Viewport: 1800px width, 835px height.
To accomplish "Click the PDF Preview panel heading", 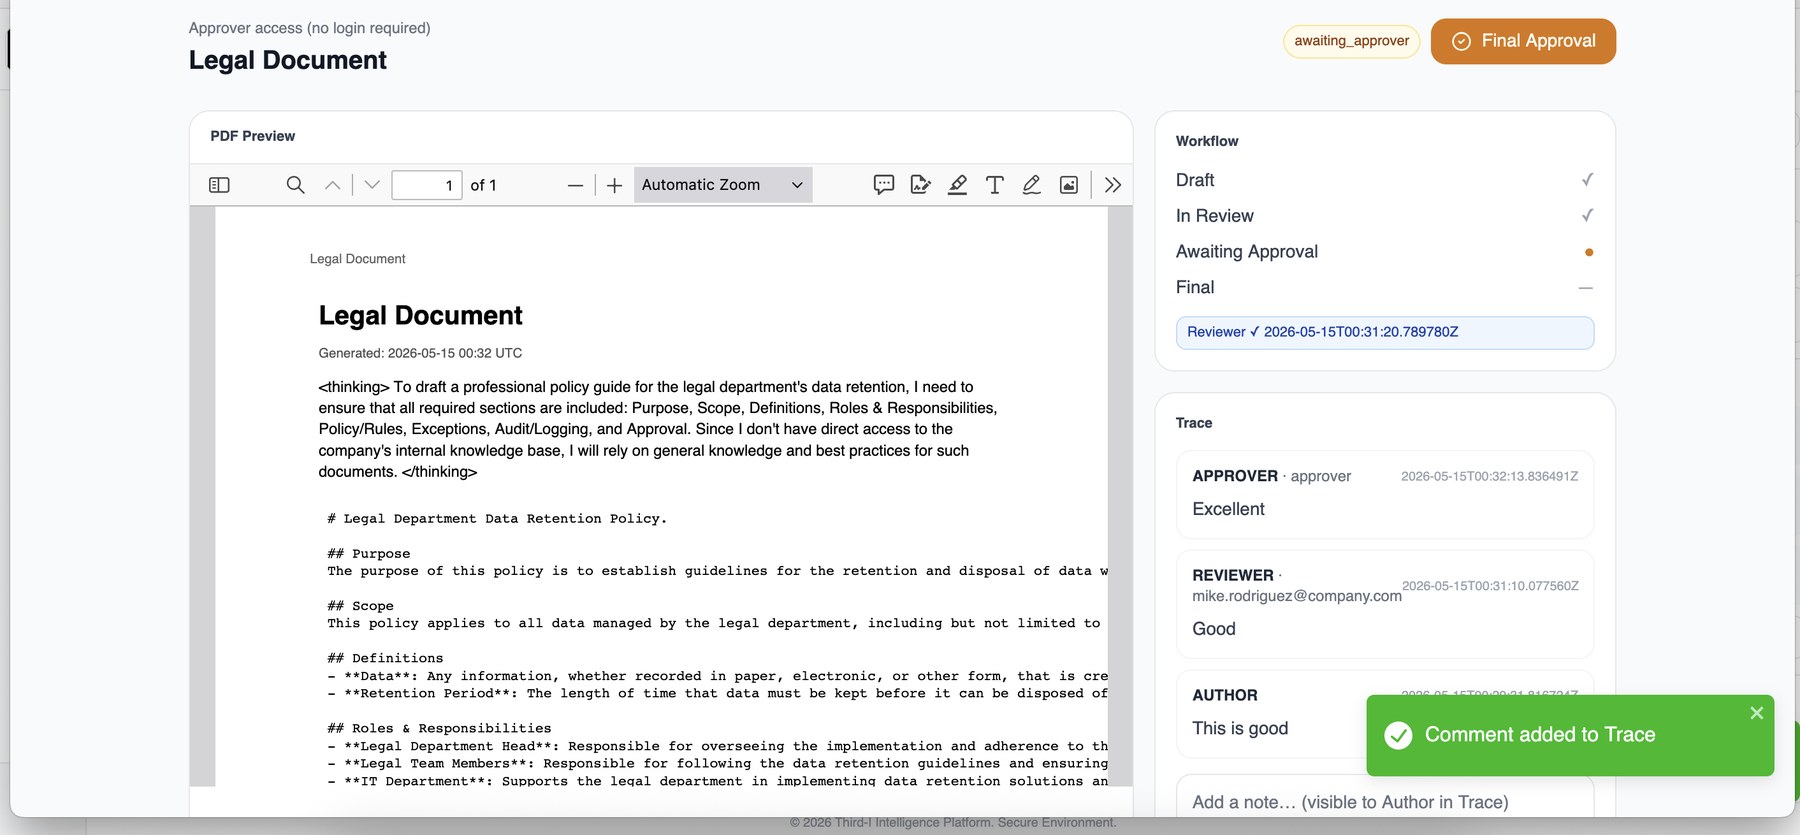I will pyautogui.click(x=252, y=136).
